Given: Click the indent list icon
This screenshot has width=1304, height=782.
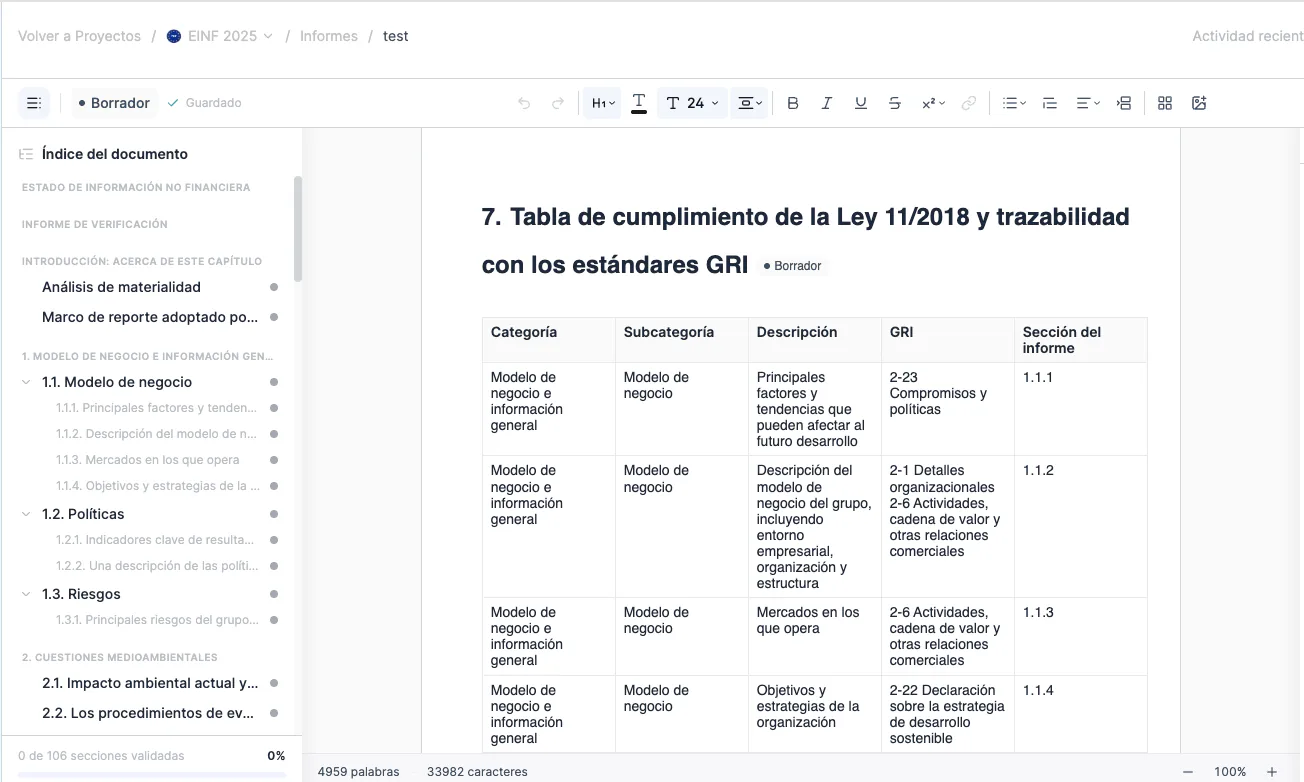Looking at the screenshot, I should pyautogui.click(x=1049, y=103).
